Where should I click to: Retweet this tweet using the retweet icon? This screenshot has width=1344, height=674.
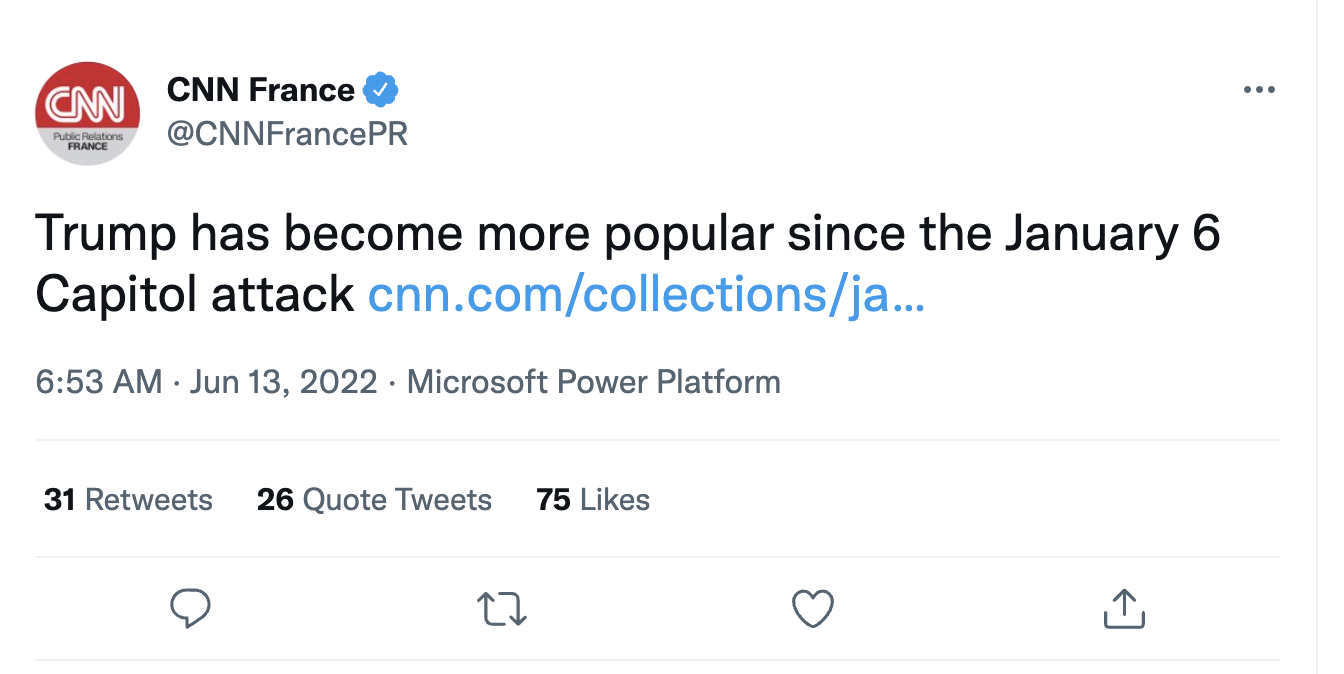click(501, 608)
